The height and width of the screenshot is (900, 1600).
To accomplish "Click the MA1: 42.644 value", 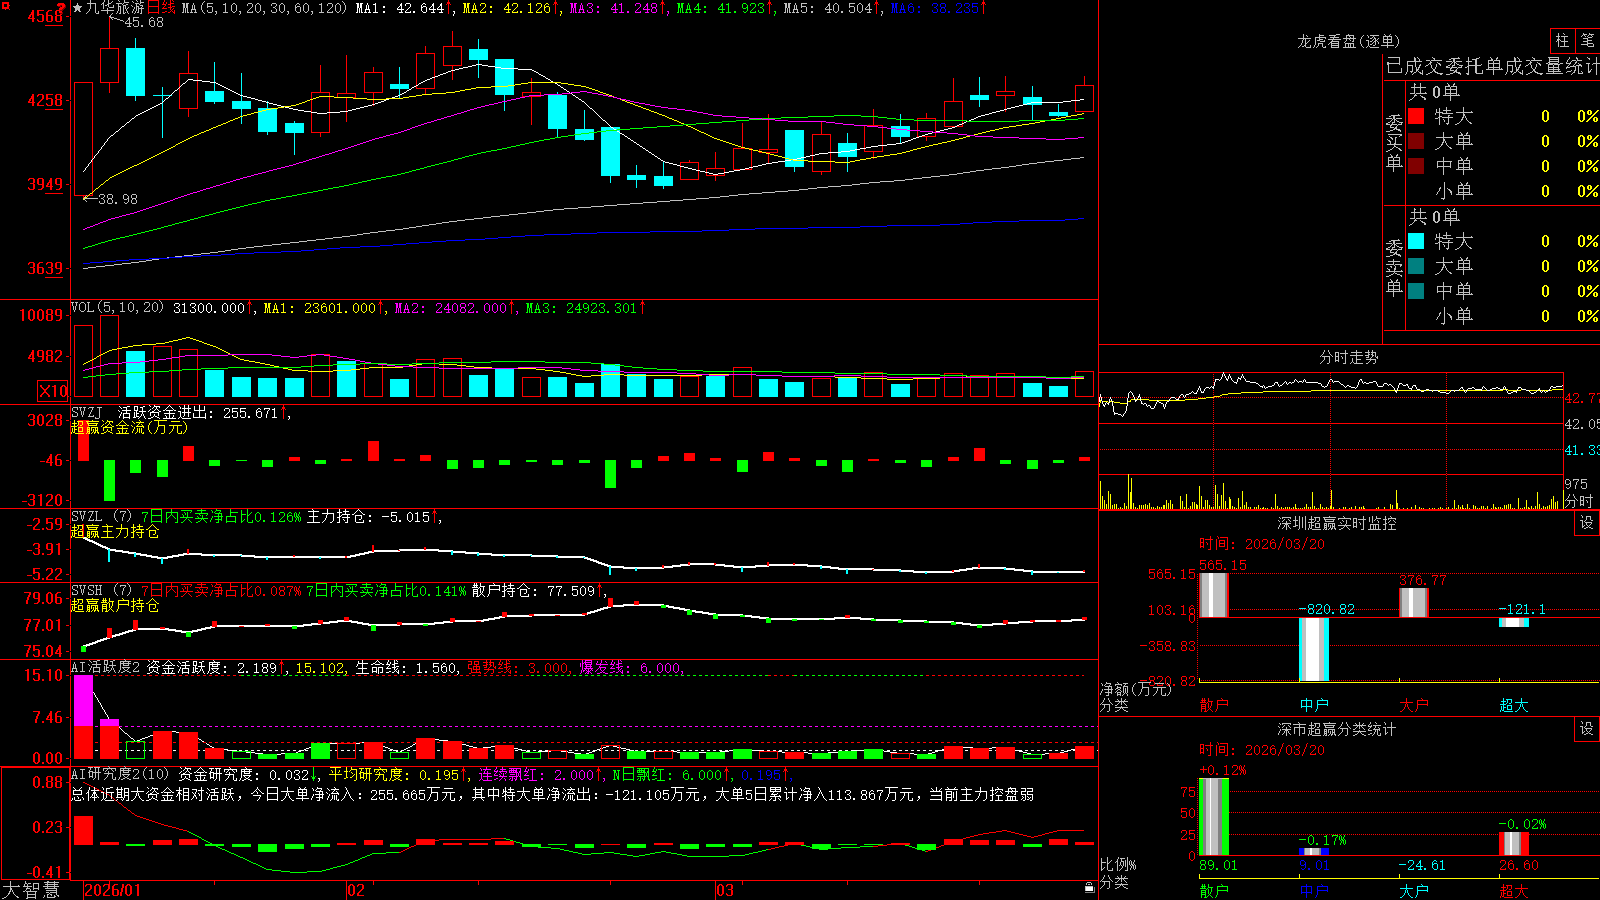I will pyautogui.click(x=402, y=8).
